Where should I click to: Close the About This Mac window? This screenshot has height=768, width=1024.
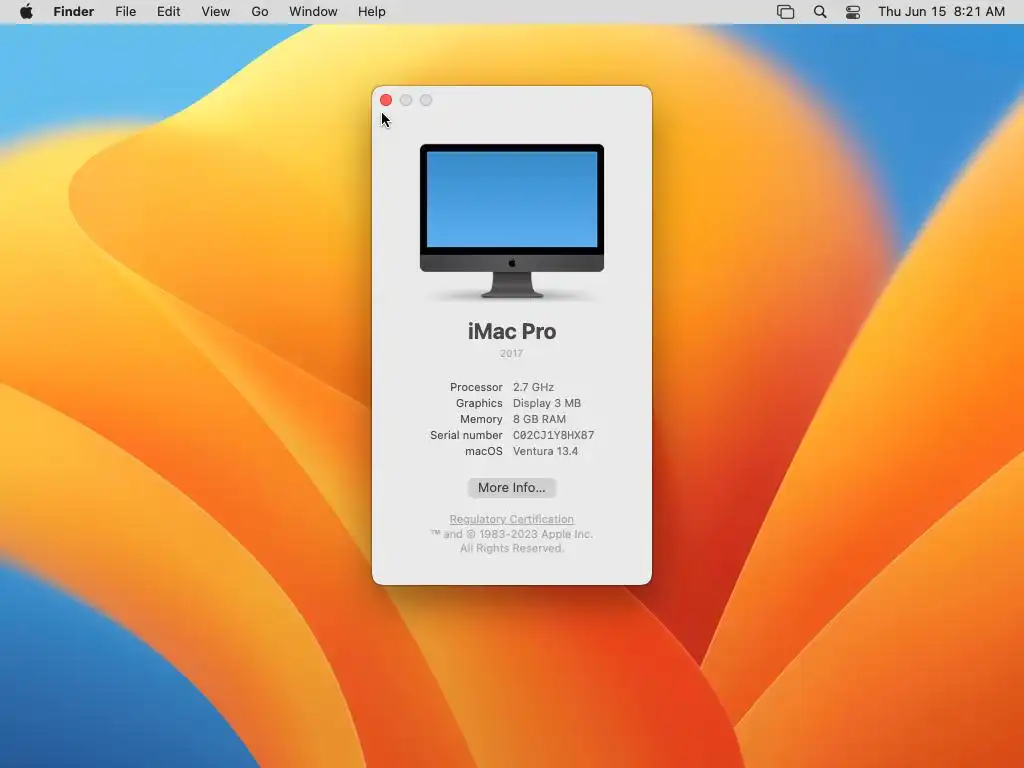tap(386, 100)
